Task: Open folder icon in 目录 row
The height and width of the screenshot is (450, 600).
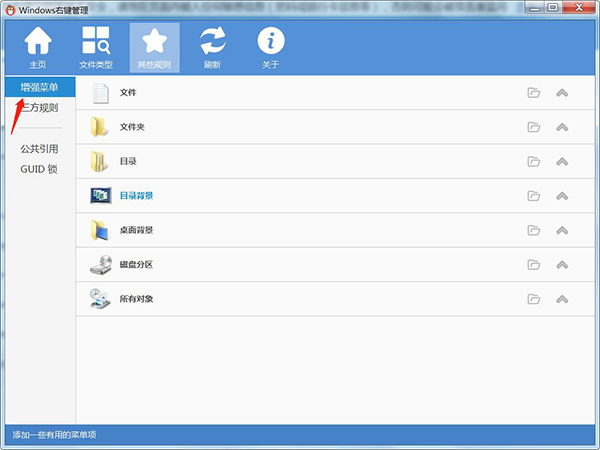Action: click(x=533, y=161)
